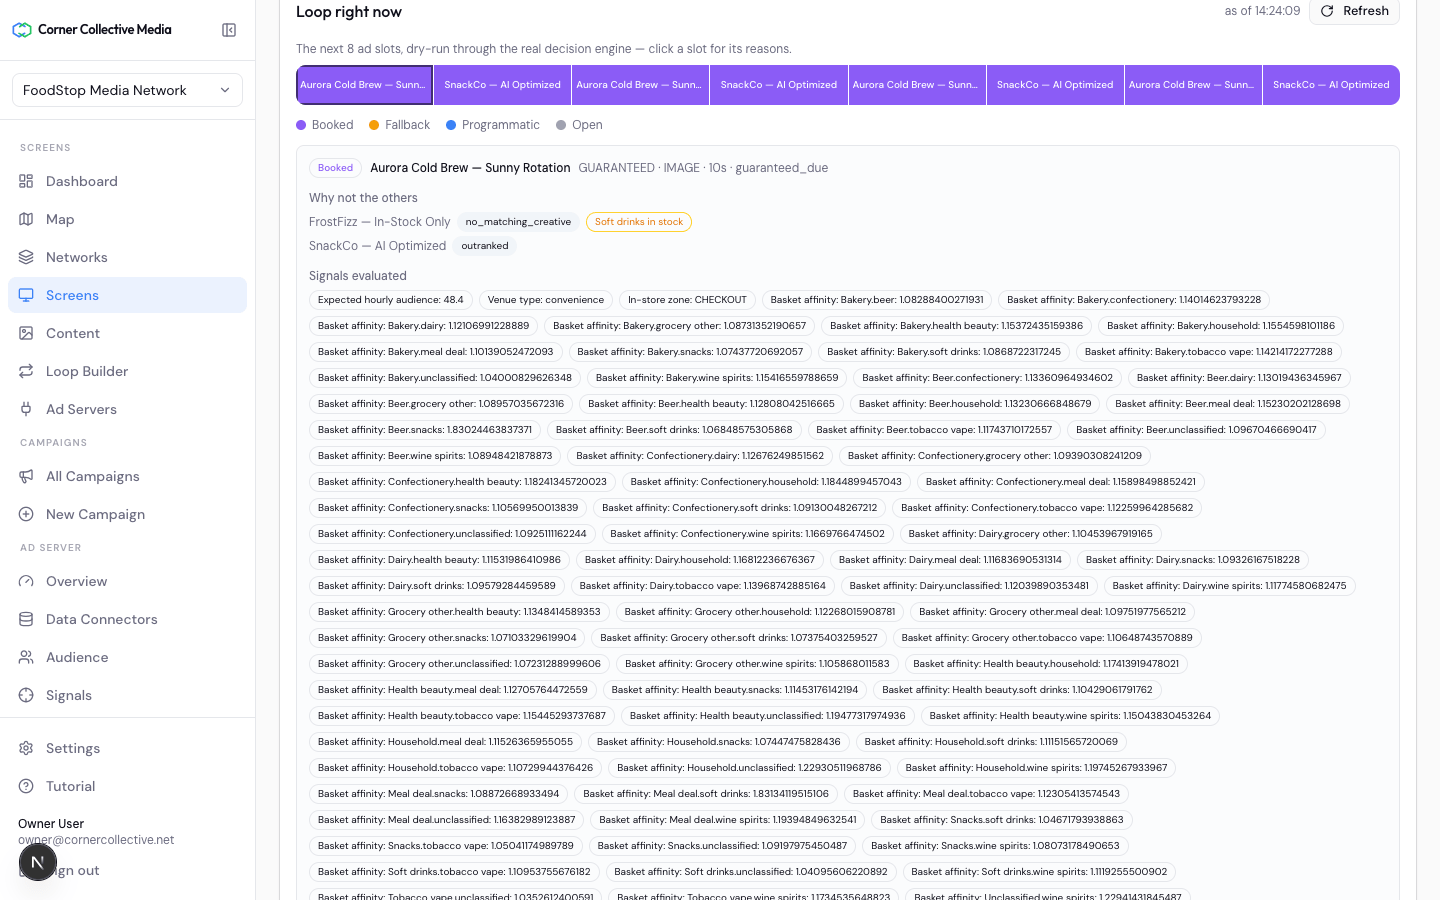Screen dimensions: 1440x900
Task: Open the Ad Servers plug icon
Action: 26,409
